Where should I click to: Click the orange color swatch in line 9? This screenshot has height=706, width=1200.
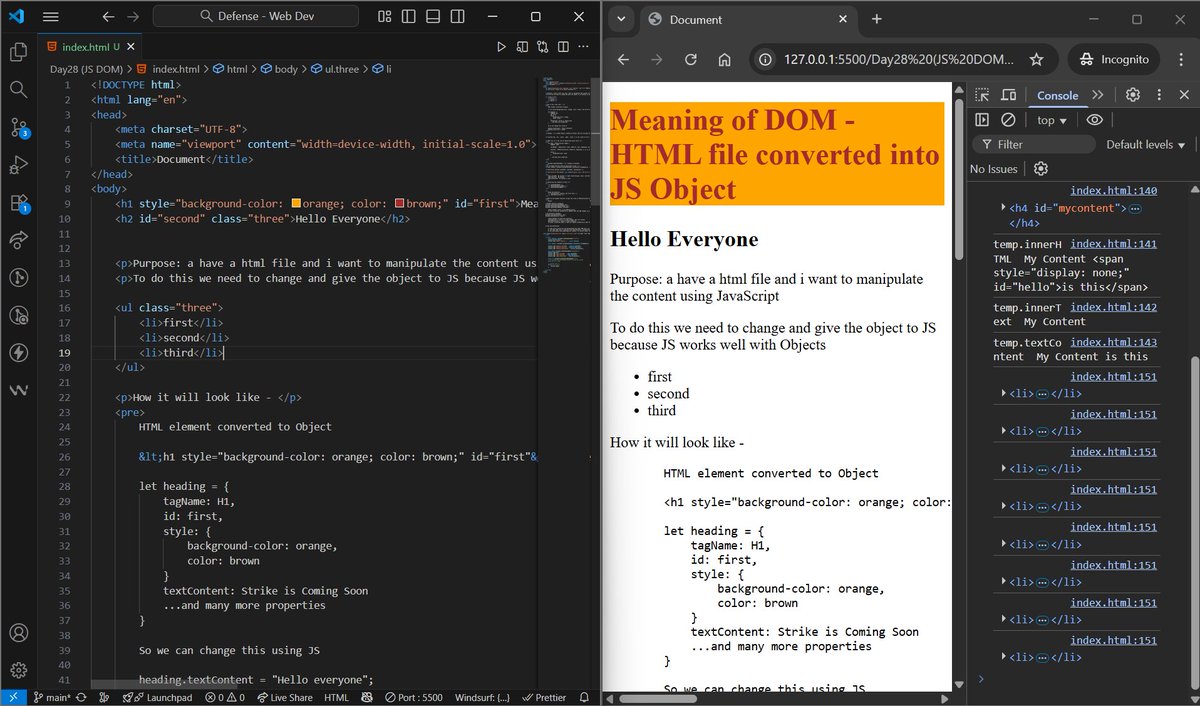pyautogui.click(x=296, y=203)
